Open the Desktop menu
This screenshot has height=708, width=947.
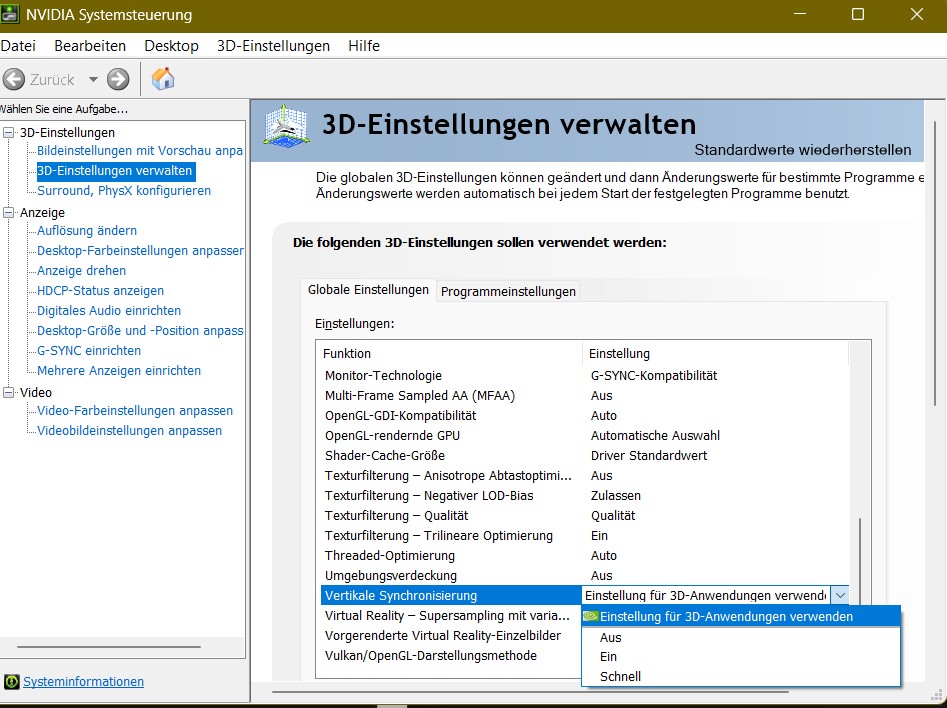tap(171, 45)
